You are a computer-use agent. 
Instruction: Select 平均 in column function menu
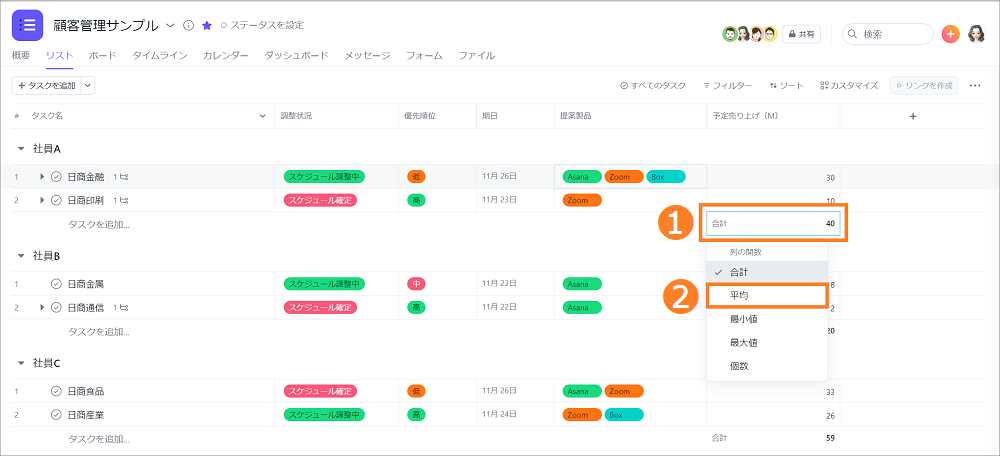(767, 296)
